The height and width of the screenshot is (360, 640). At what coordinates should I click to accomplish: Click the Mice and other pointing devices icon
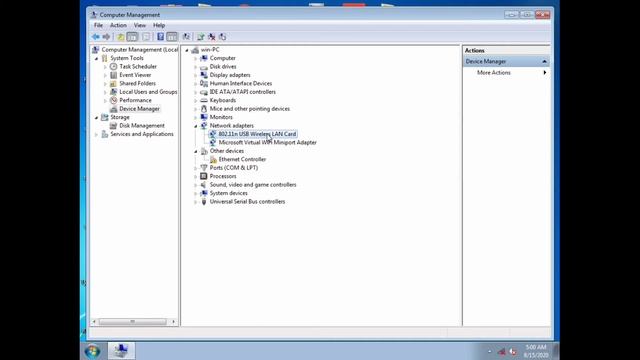pos(204,109)
